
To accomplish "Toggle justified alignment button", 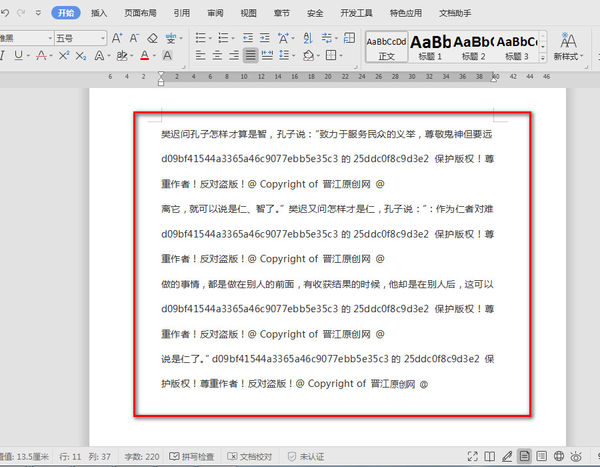I will pos(250,56).
